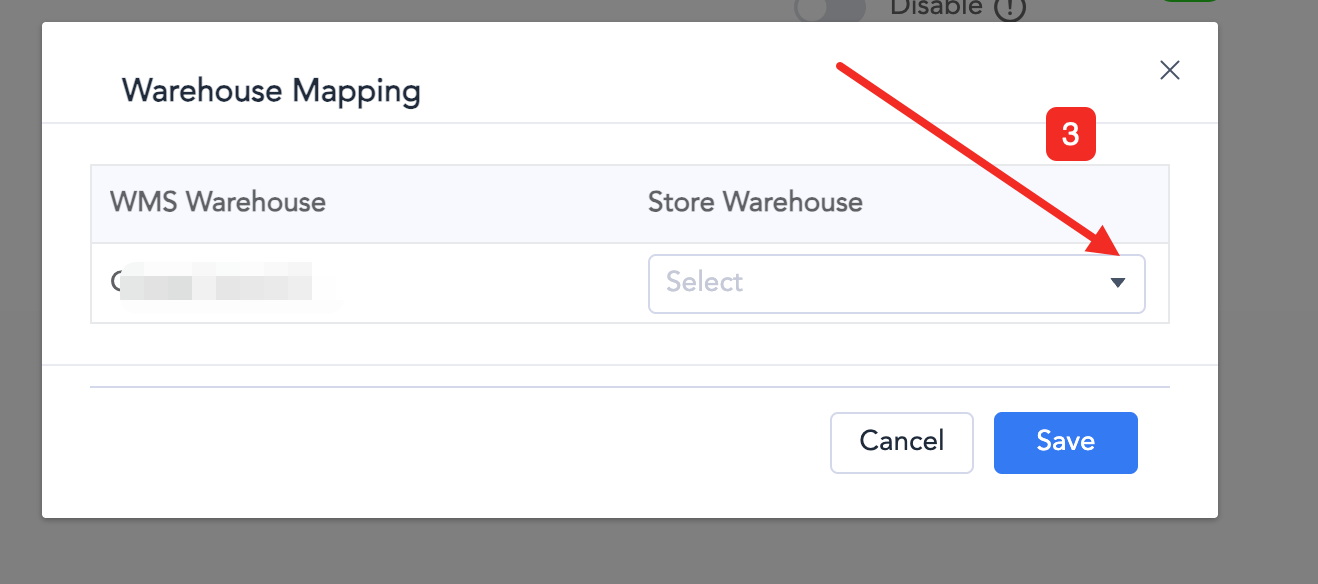The image size is (1318, 584).
Task: Click the red number 3 badge
Action: coord(1070,135)
